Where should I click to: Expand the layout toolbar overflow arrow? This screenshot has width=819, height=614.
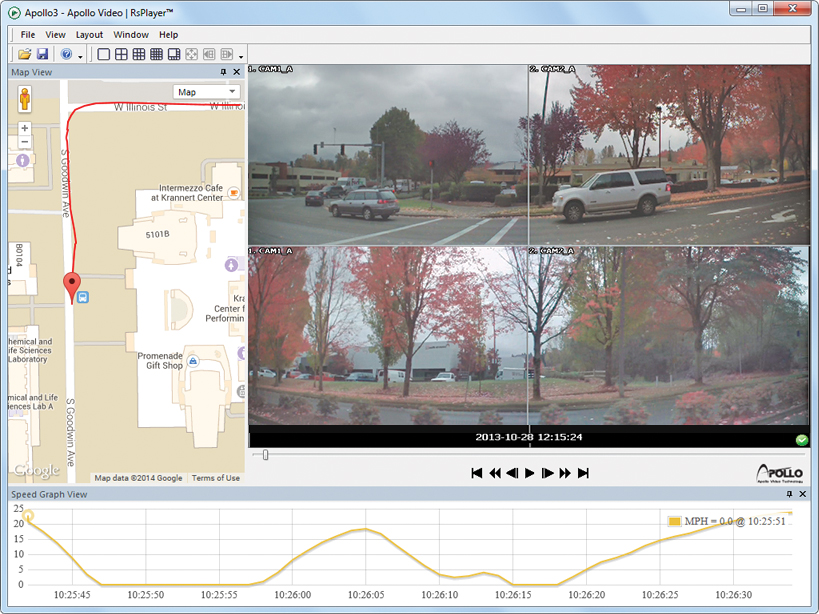coord(241,56)
